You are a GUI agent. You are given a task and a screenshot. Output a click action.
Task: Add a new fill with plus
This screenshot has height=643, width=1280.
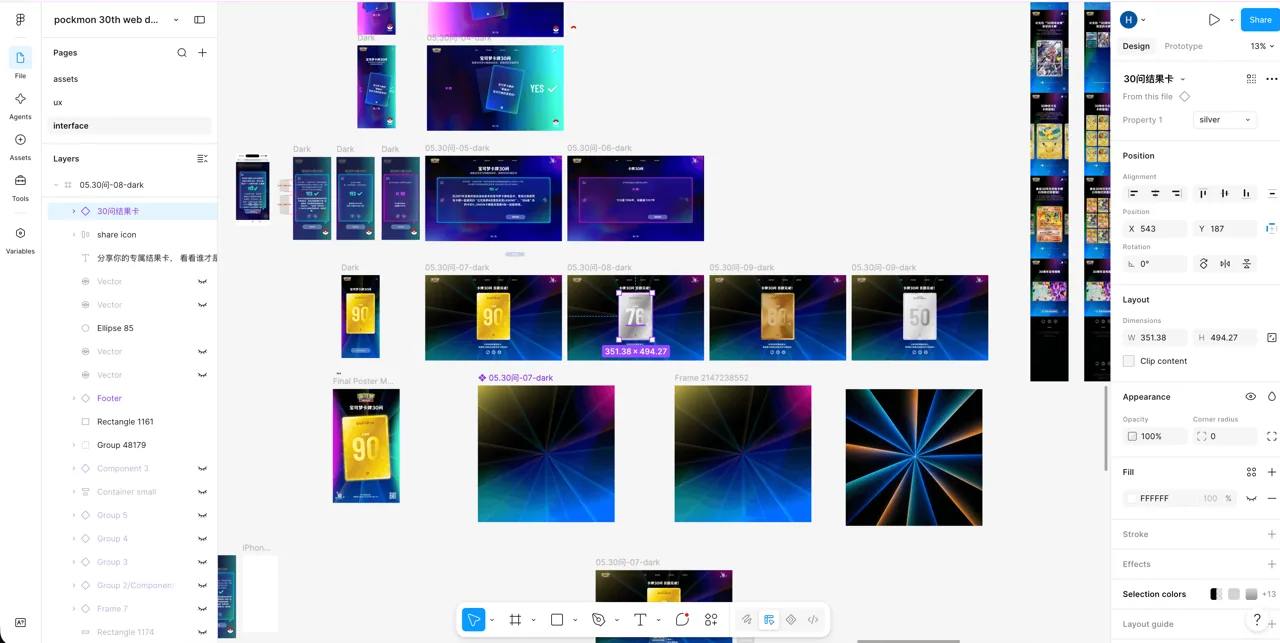pyautogui.click(x=1272, y=472)
